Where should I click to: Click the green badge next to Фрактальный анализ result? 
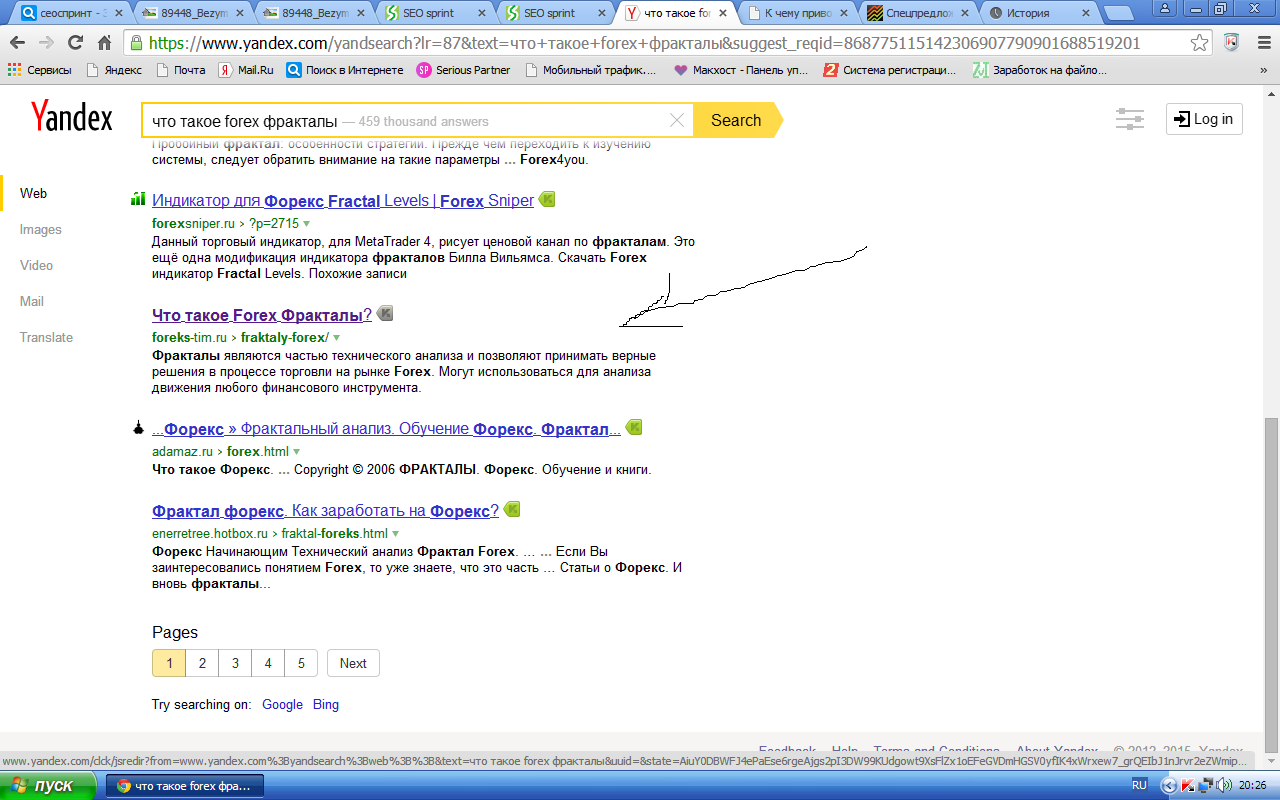click(633, 428)
